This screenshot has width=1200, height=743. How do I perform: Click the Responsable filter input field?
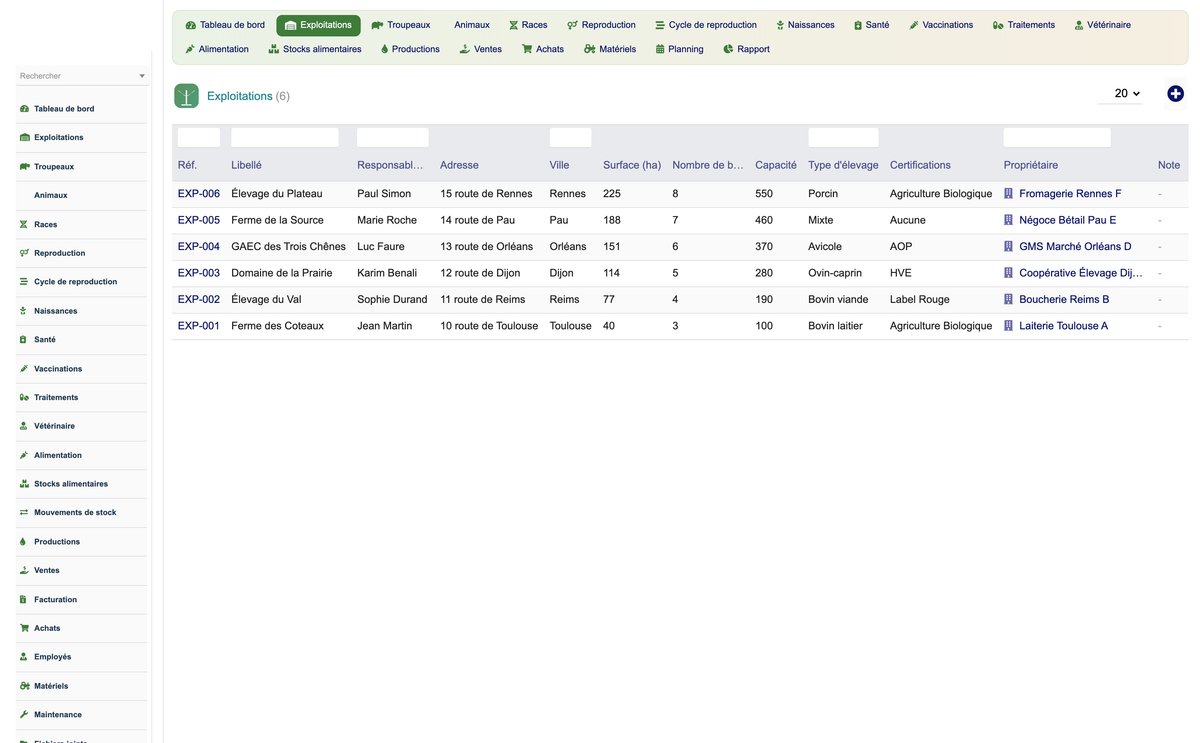pyautogui.click(x=393, y=137)
